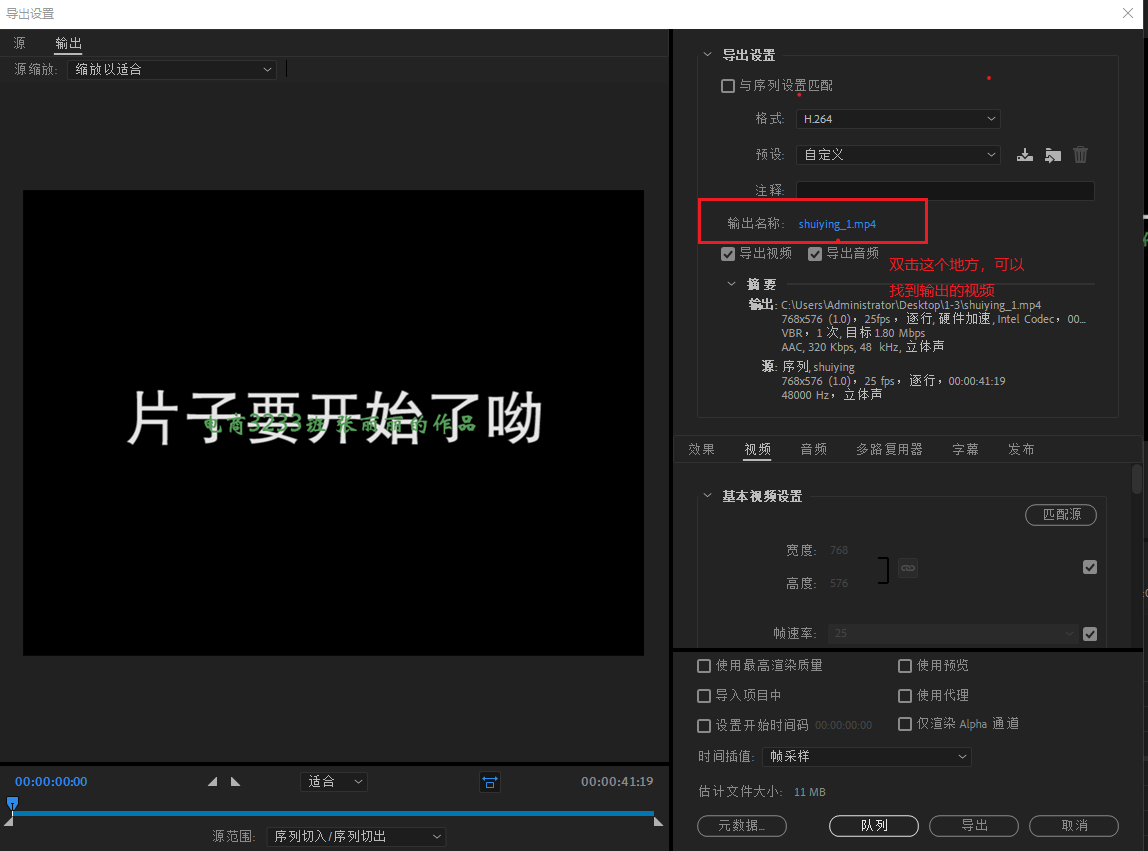The height and width of the screenshot is (851, 1148).
Task: Open the 源范围 dropdown
Action: (356, 836)
